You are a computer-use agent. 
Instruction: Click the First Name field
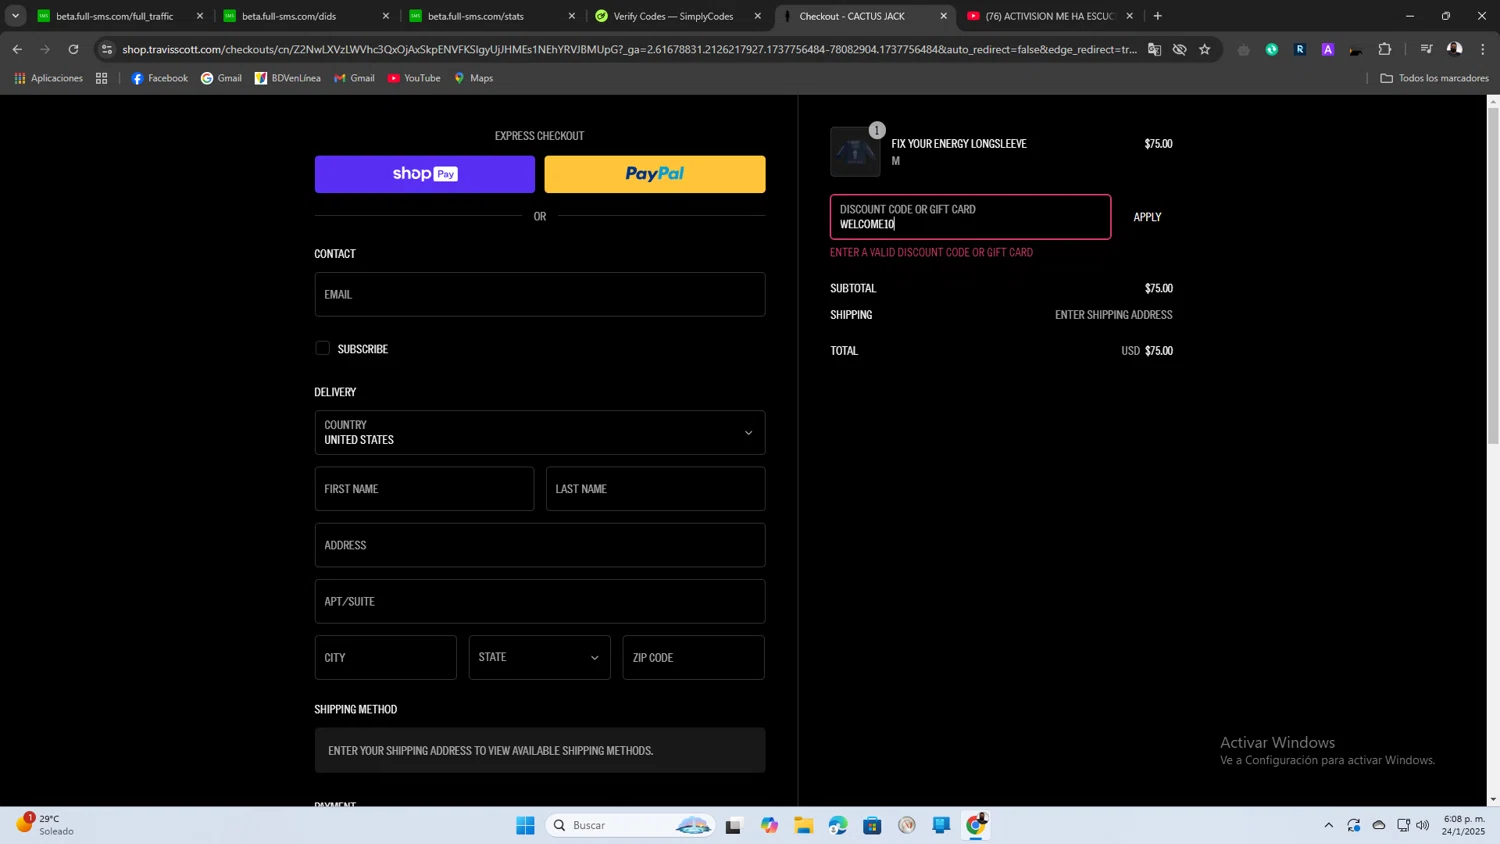pos(424,489)
